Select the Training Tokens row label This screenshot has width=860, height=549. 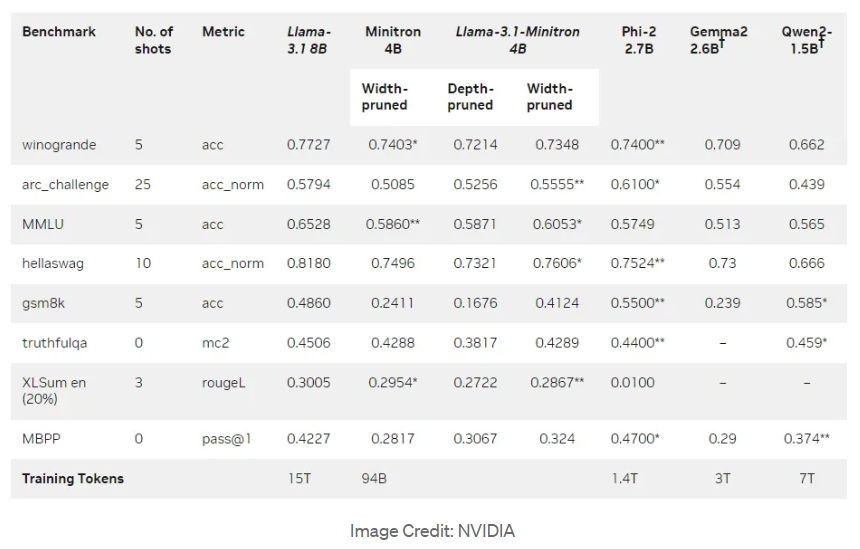(73, 479)
